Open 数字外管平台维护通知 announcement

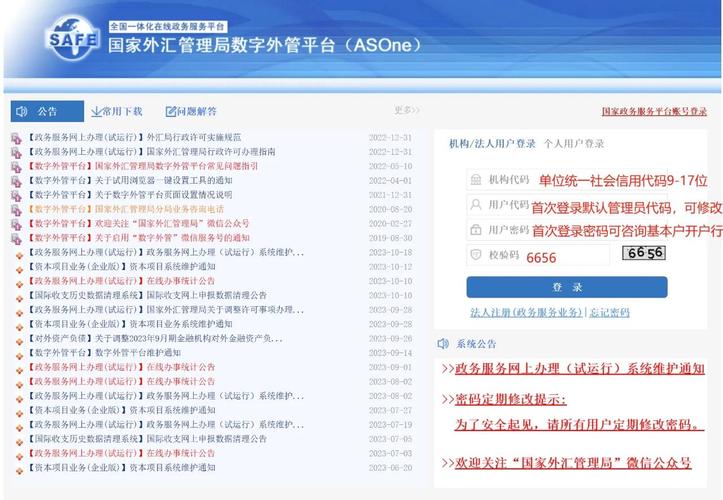pyautogui.click(x=104, y=352)
